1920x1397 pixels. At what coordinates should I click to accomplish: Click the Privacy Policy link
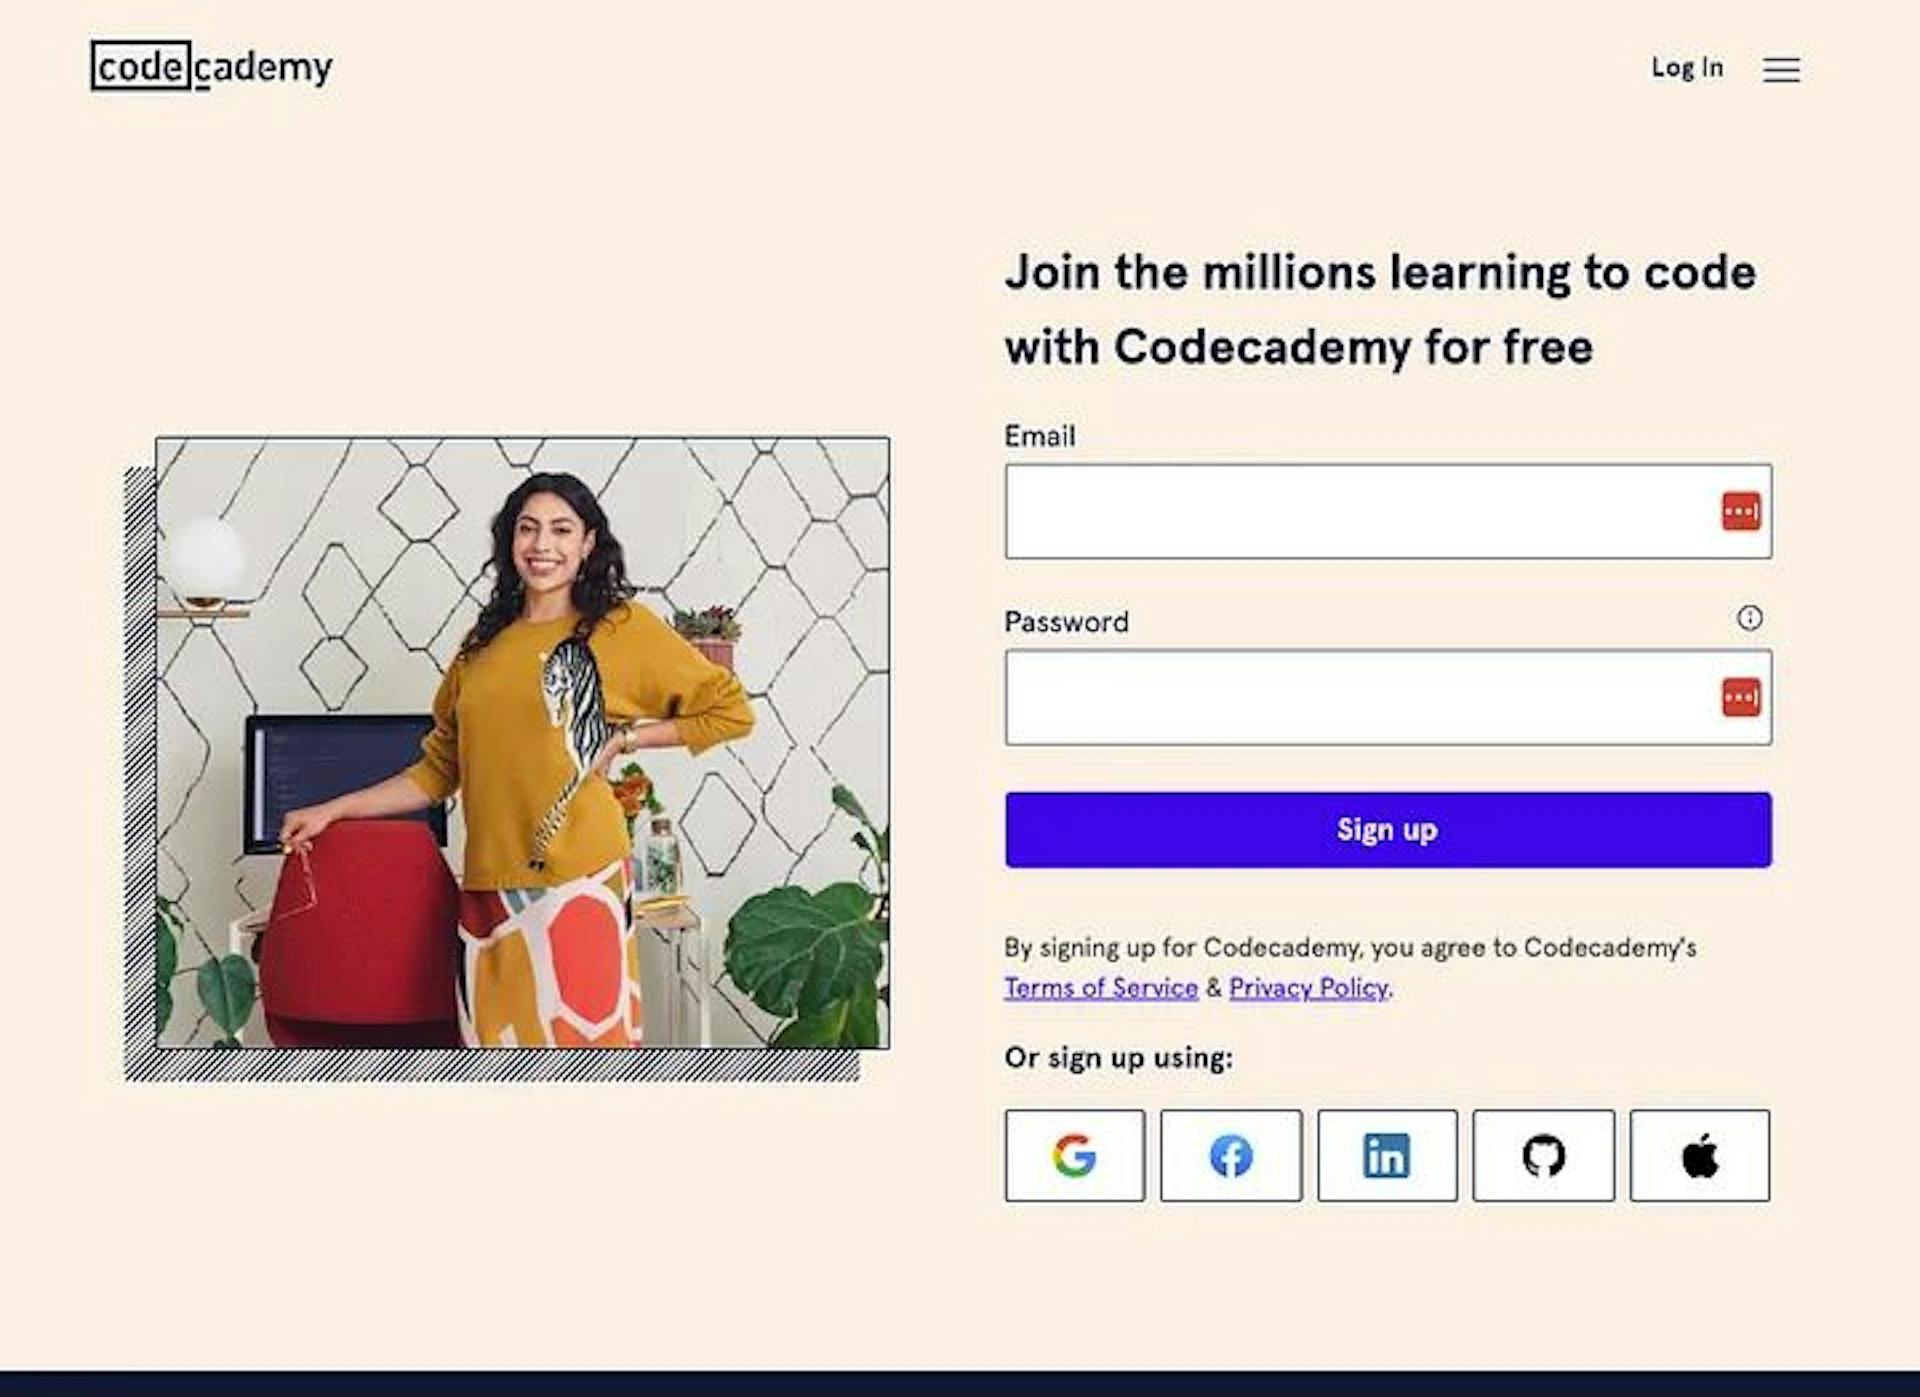coord(1309,988)
